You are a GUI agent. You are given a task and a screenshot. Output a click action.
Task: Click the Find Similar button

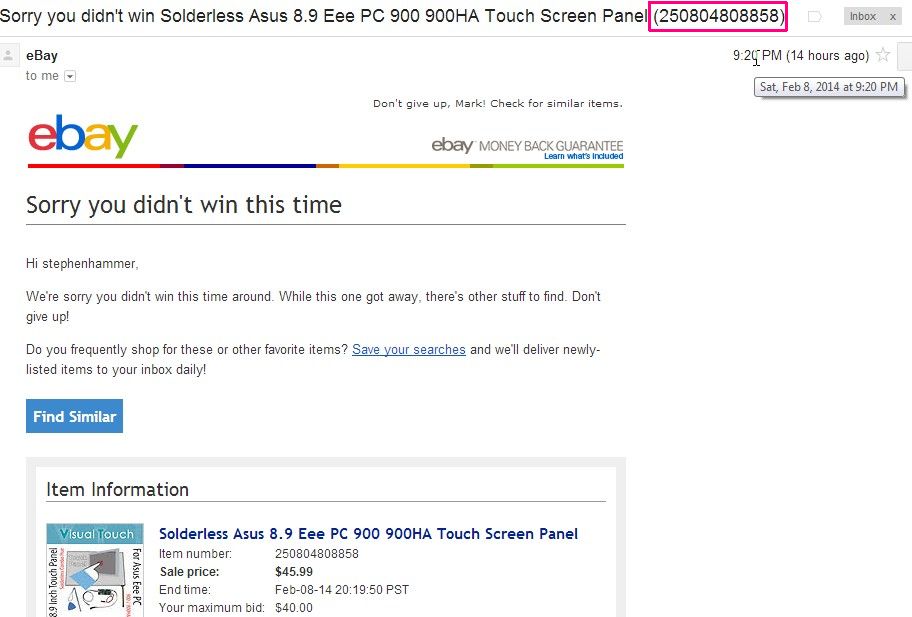click(x=74, y=416)
